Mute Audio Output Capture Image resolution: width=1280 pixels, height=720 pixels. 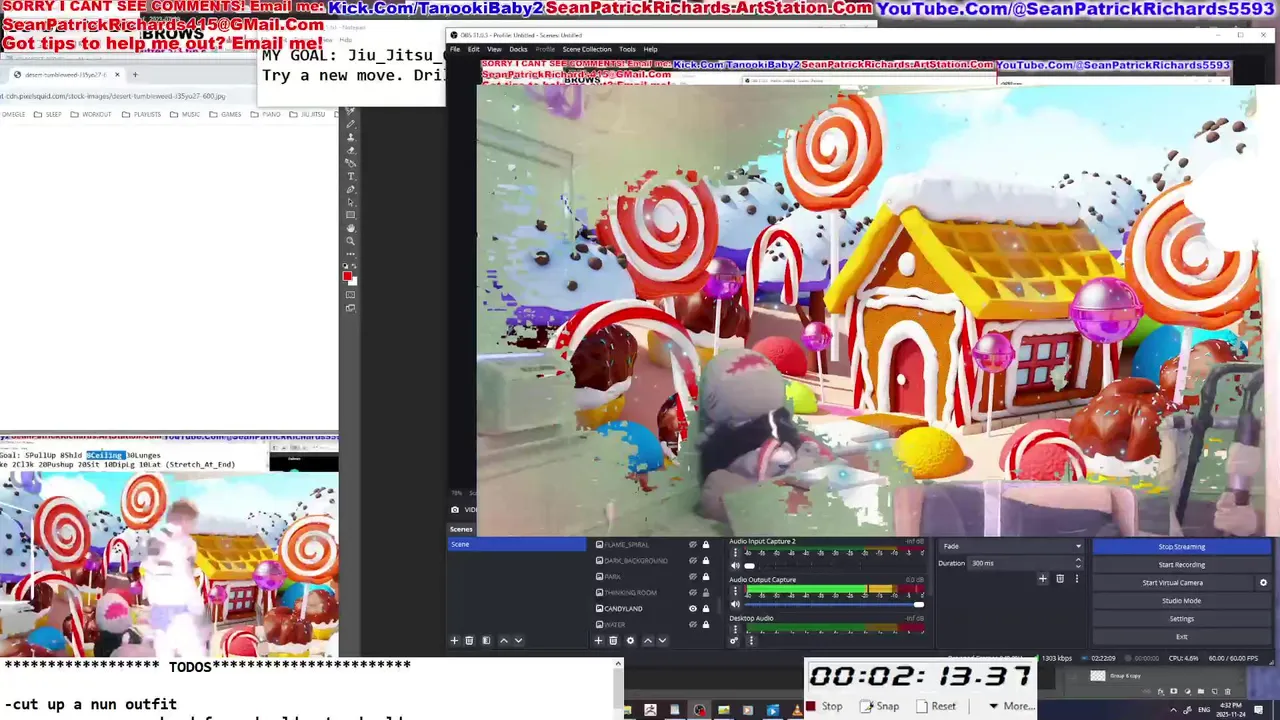coord(735,604)
